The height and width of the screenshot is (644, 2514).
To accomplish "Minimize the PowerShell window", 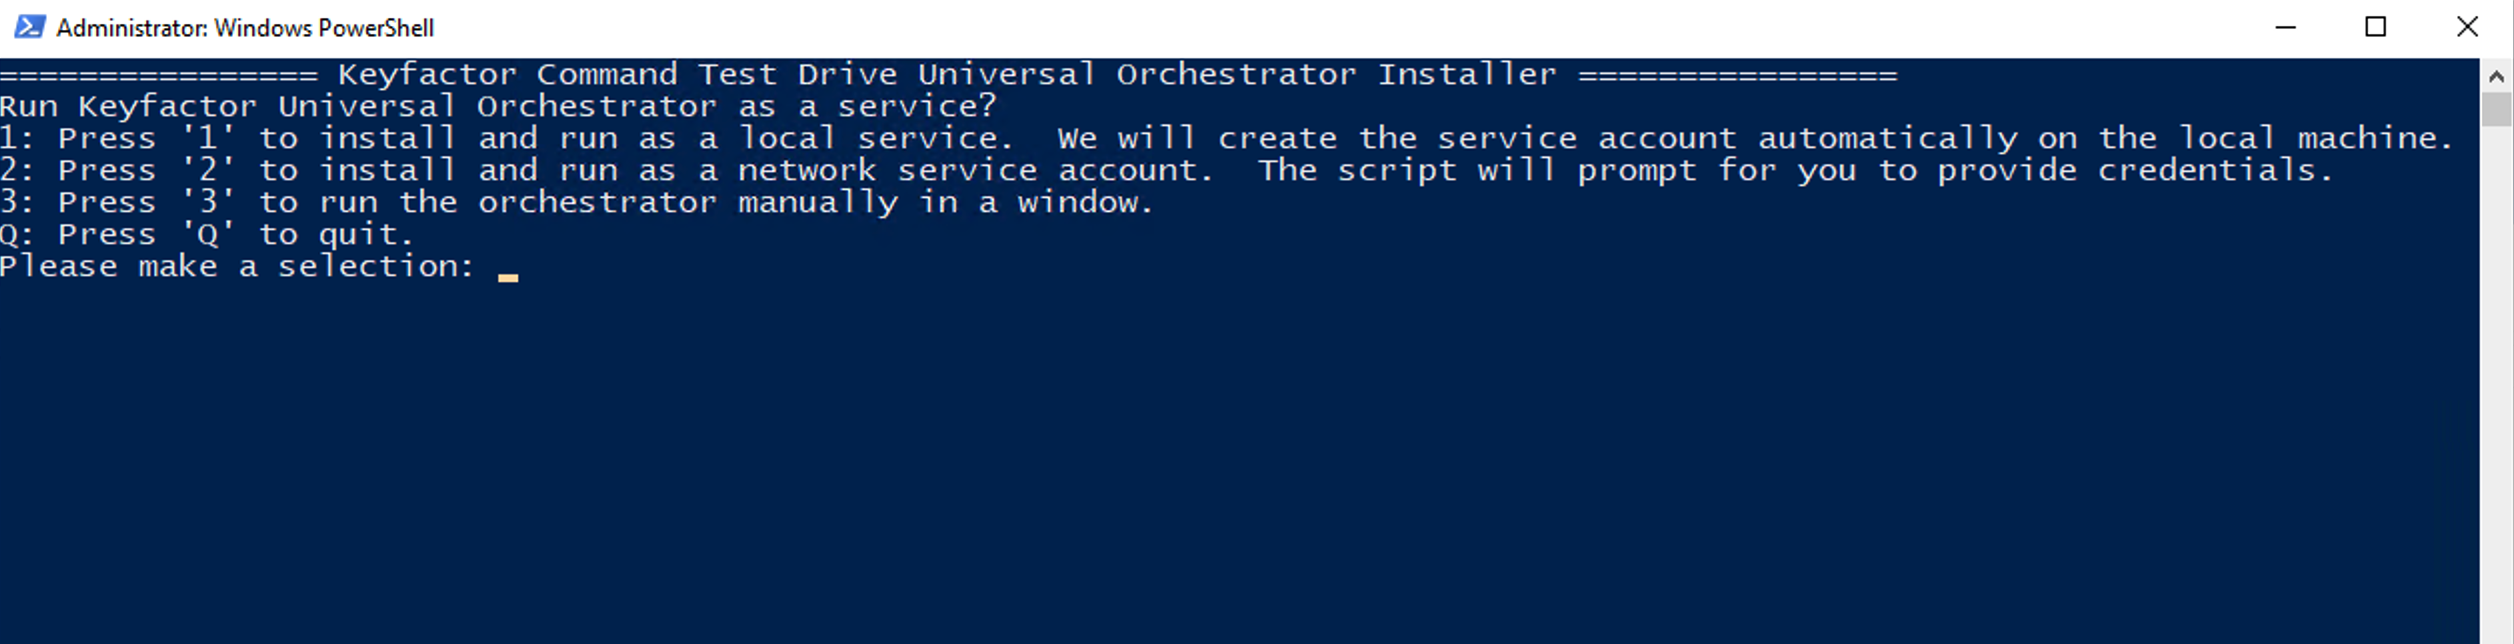I will (x=2285, y=27).
